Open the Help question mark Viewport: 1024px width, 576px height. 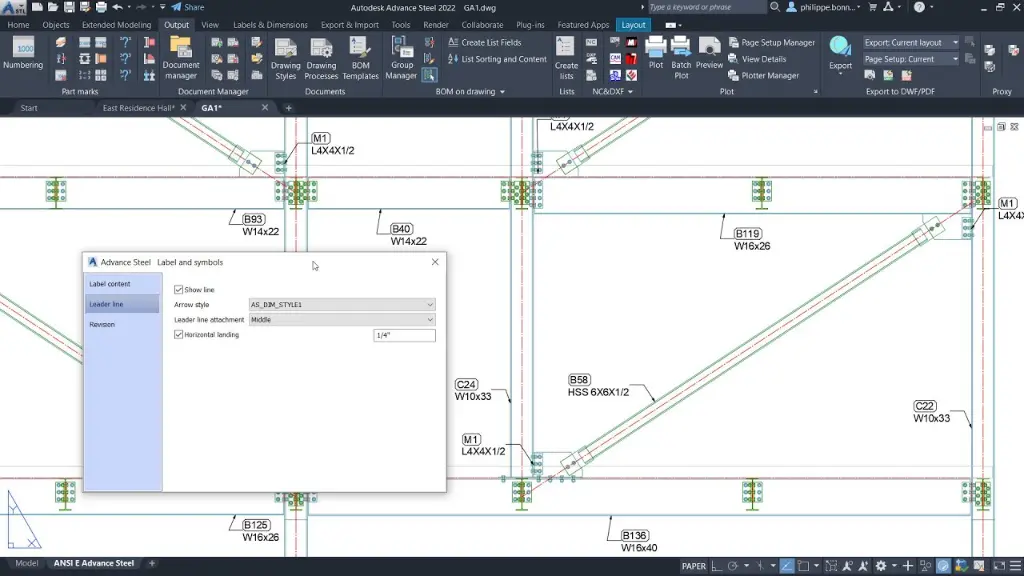919,7
